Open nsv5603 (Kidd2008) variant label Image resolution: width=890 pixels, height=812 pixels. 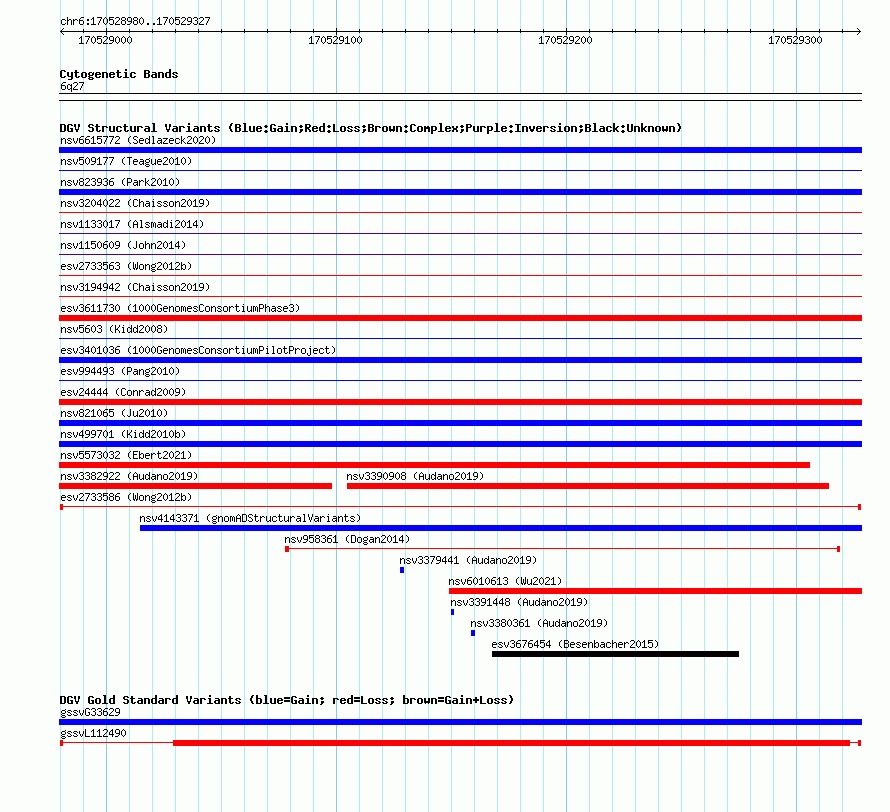114,329
